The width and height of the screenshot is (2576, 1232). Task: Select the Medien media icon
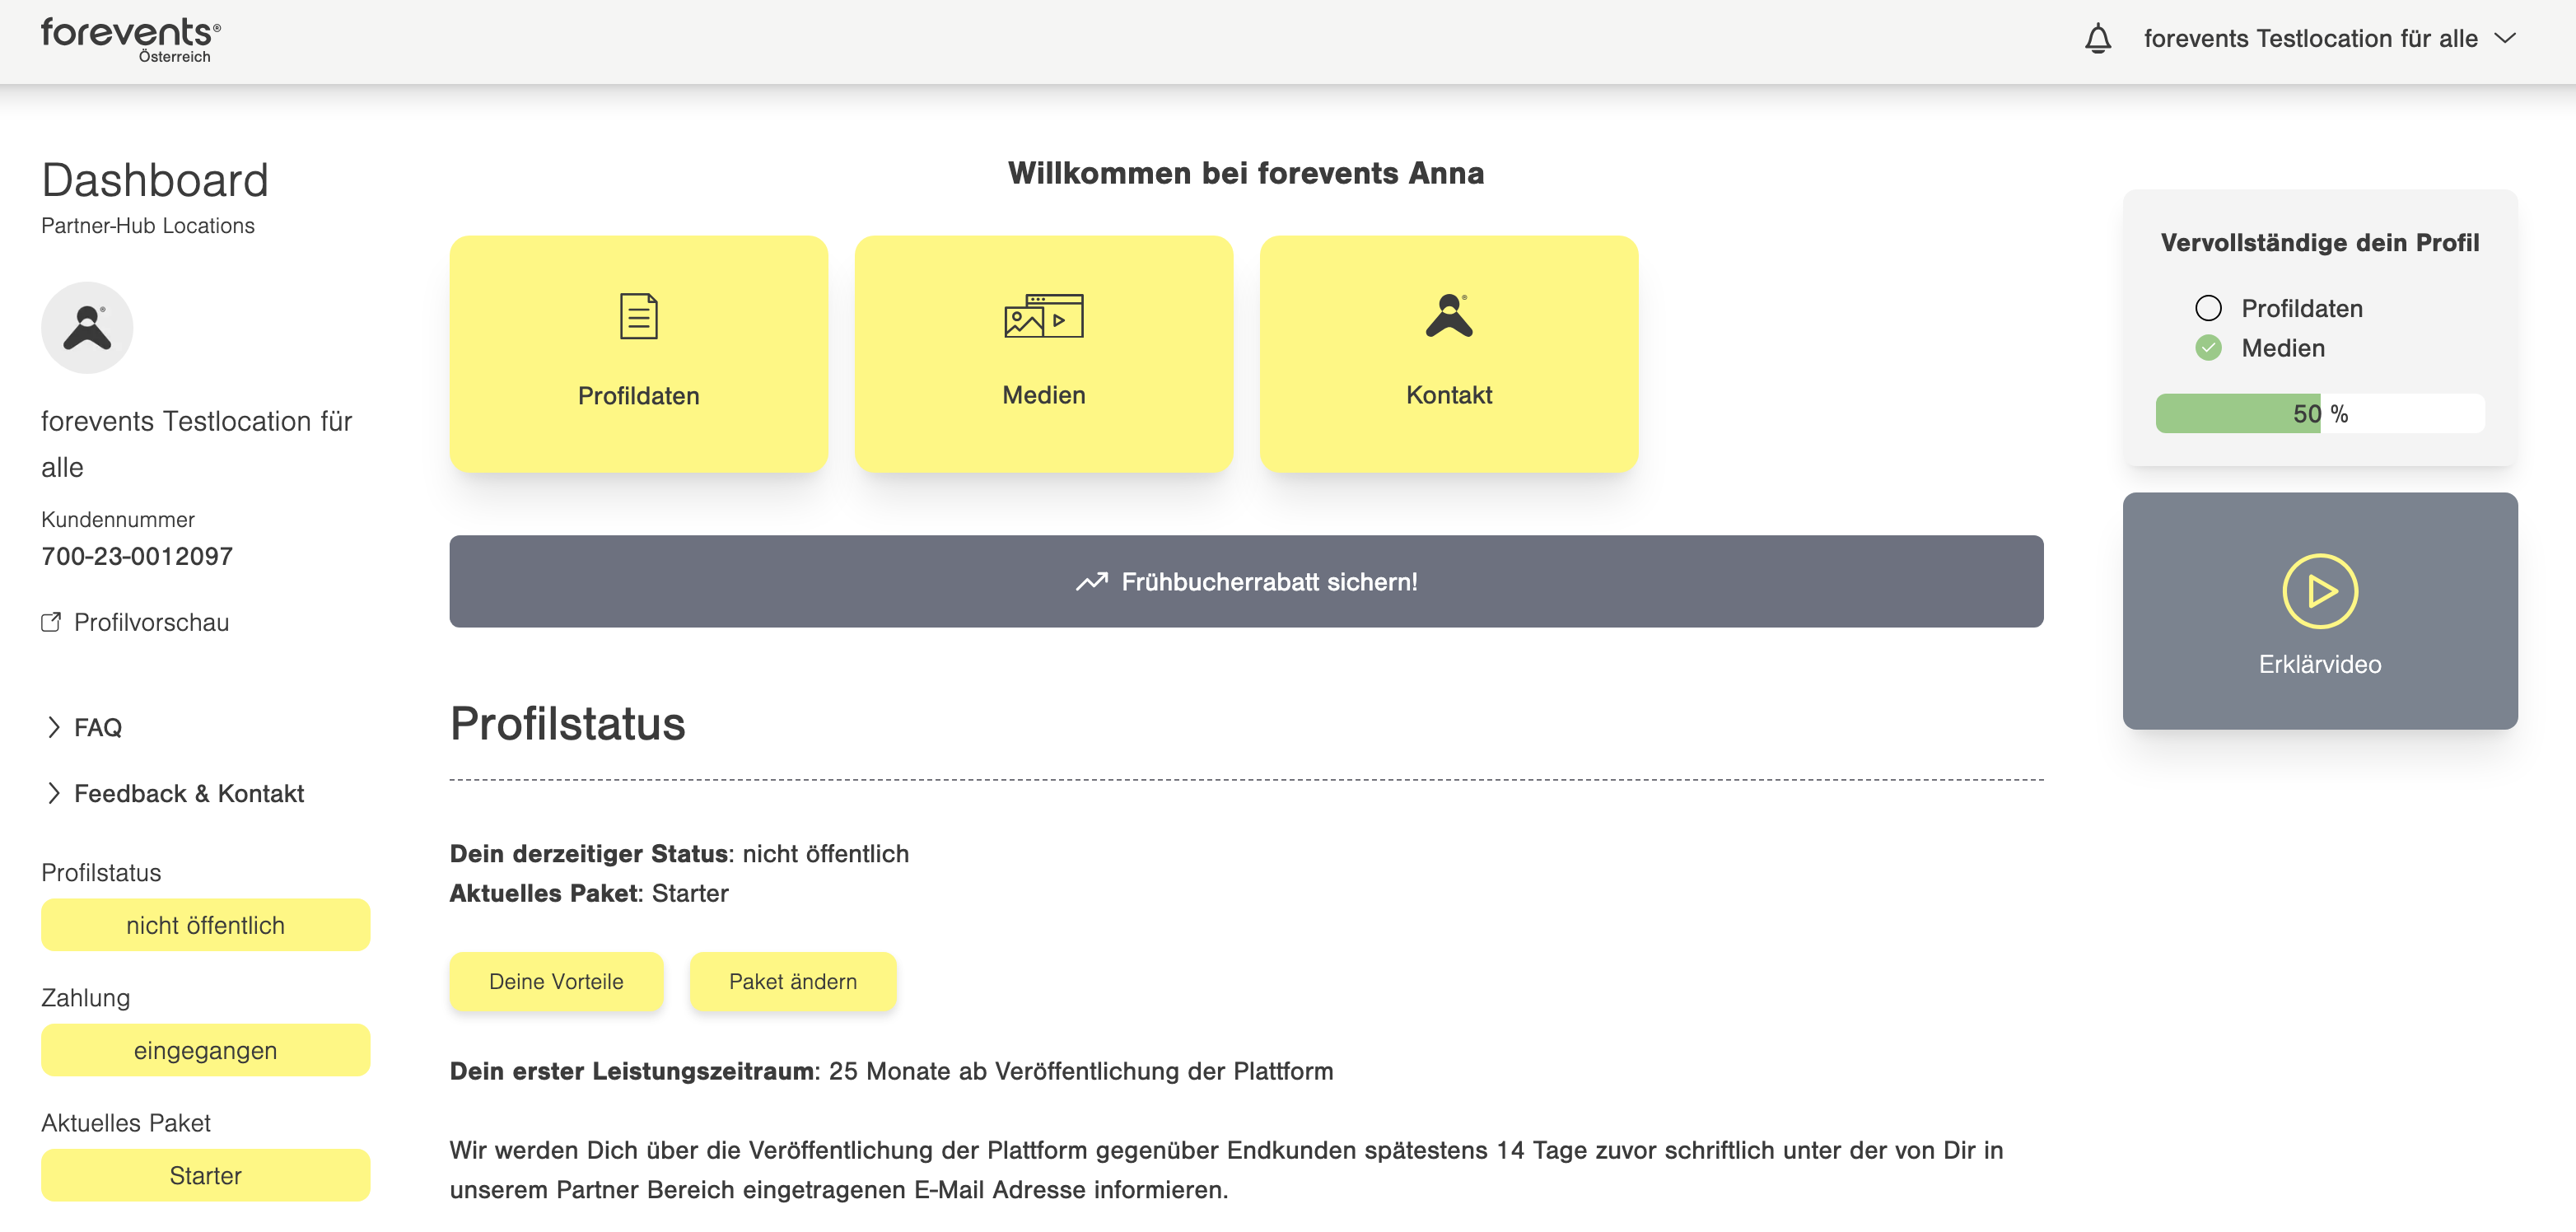[x=1043, y=315]
